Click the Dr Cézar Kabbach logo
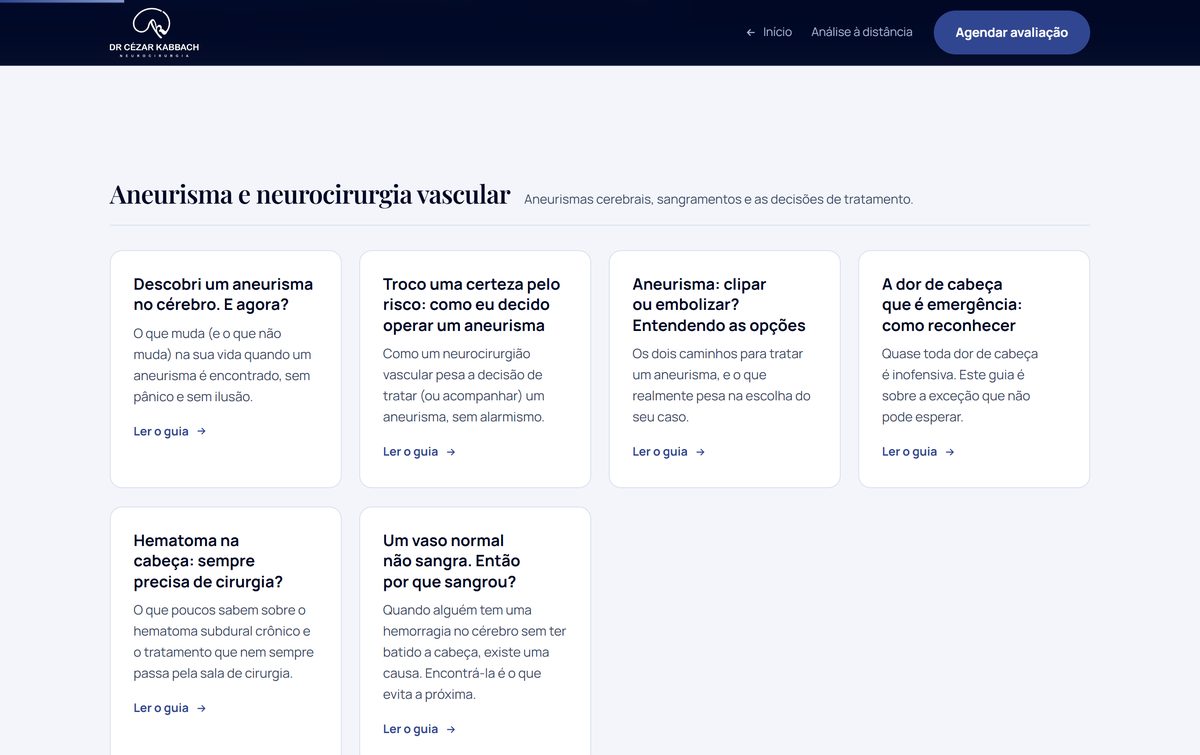Image resolution: width=1200 pixels, height=755 pixels. pos(154,33)
